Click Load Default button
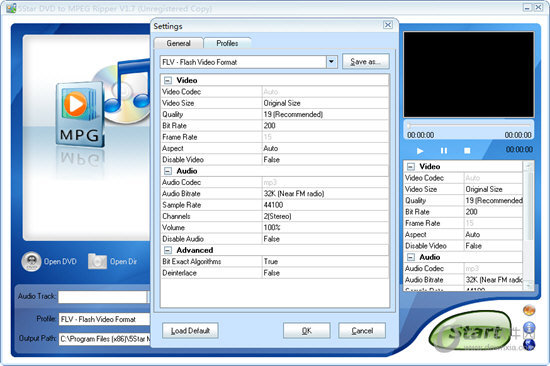This screenshot has width=550, height=366. [x=190, y=331]
